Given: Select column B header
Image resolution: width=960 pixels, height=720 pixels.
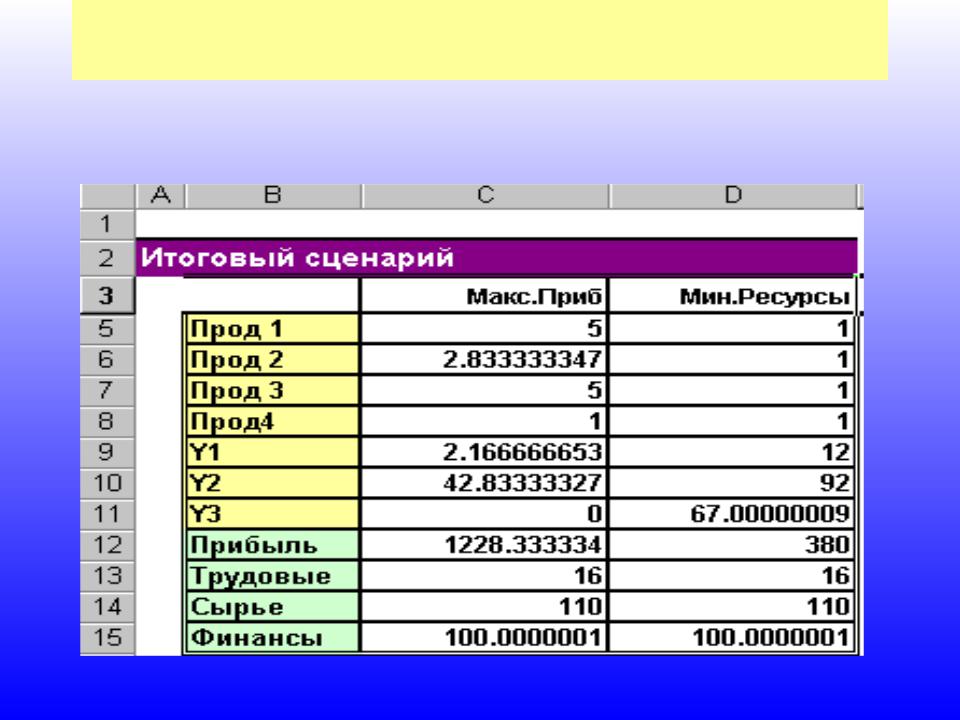Looking at the screenshot, I should 273,196.
